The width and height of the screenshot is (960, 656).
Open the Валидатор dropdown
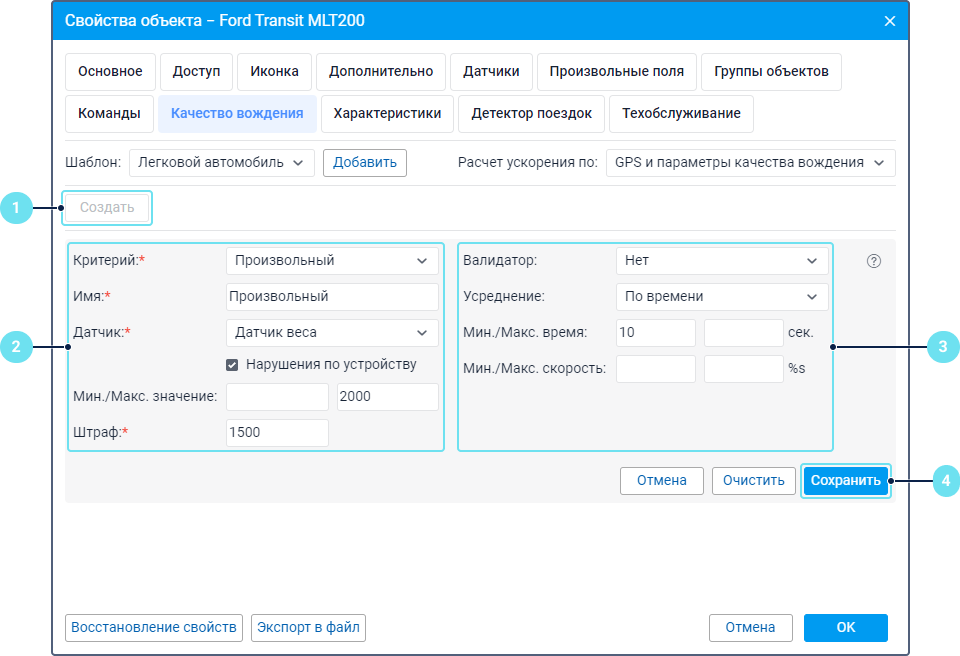(722, 261)
